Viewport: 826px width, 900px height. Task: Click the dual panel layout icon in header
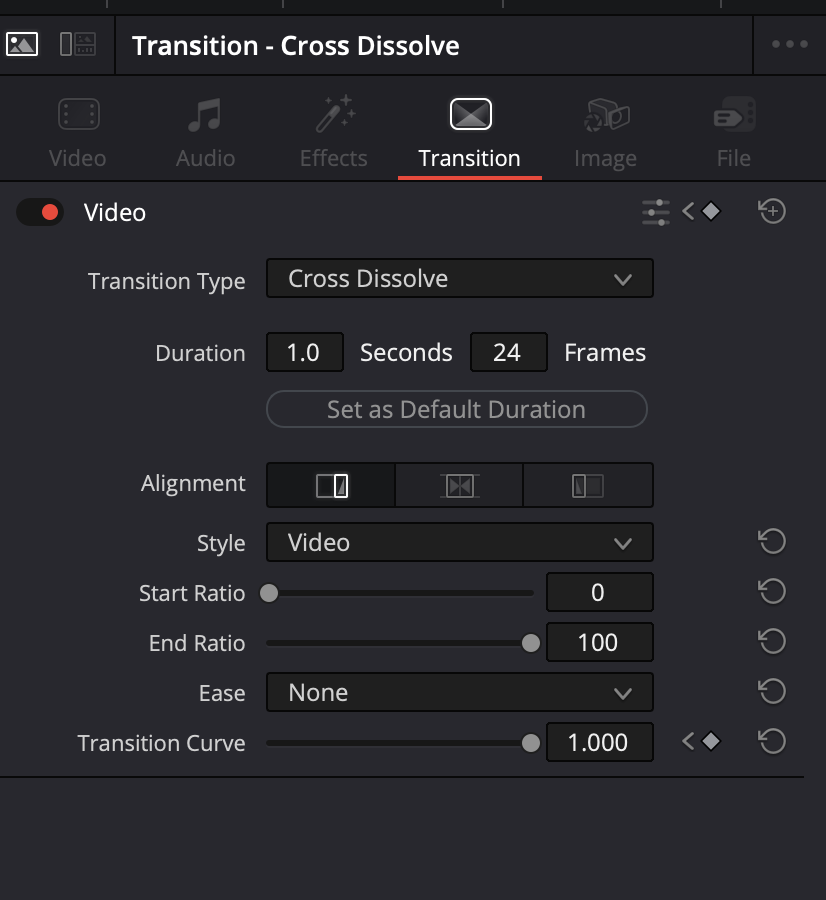77,44
